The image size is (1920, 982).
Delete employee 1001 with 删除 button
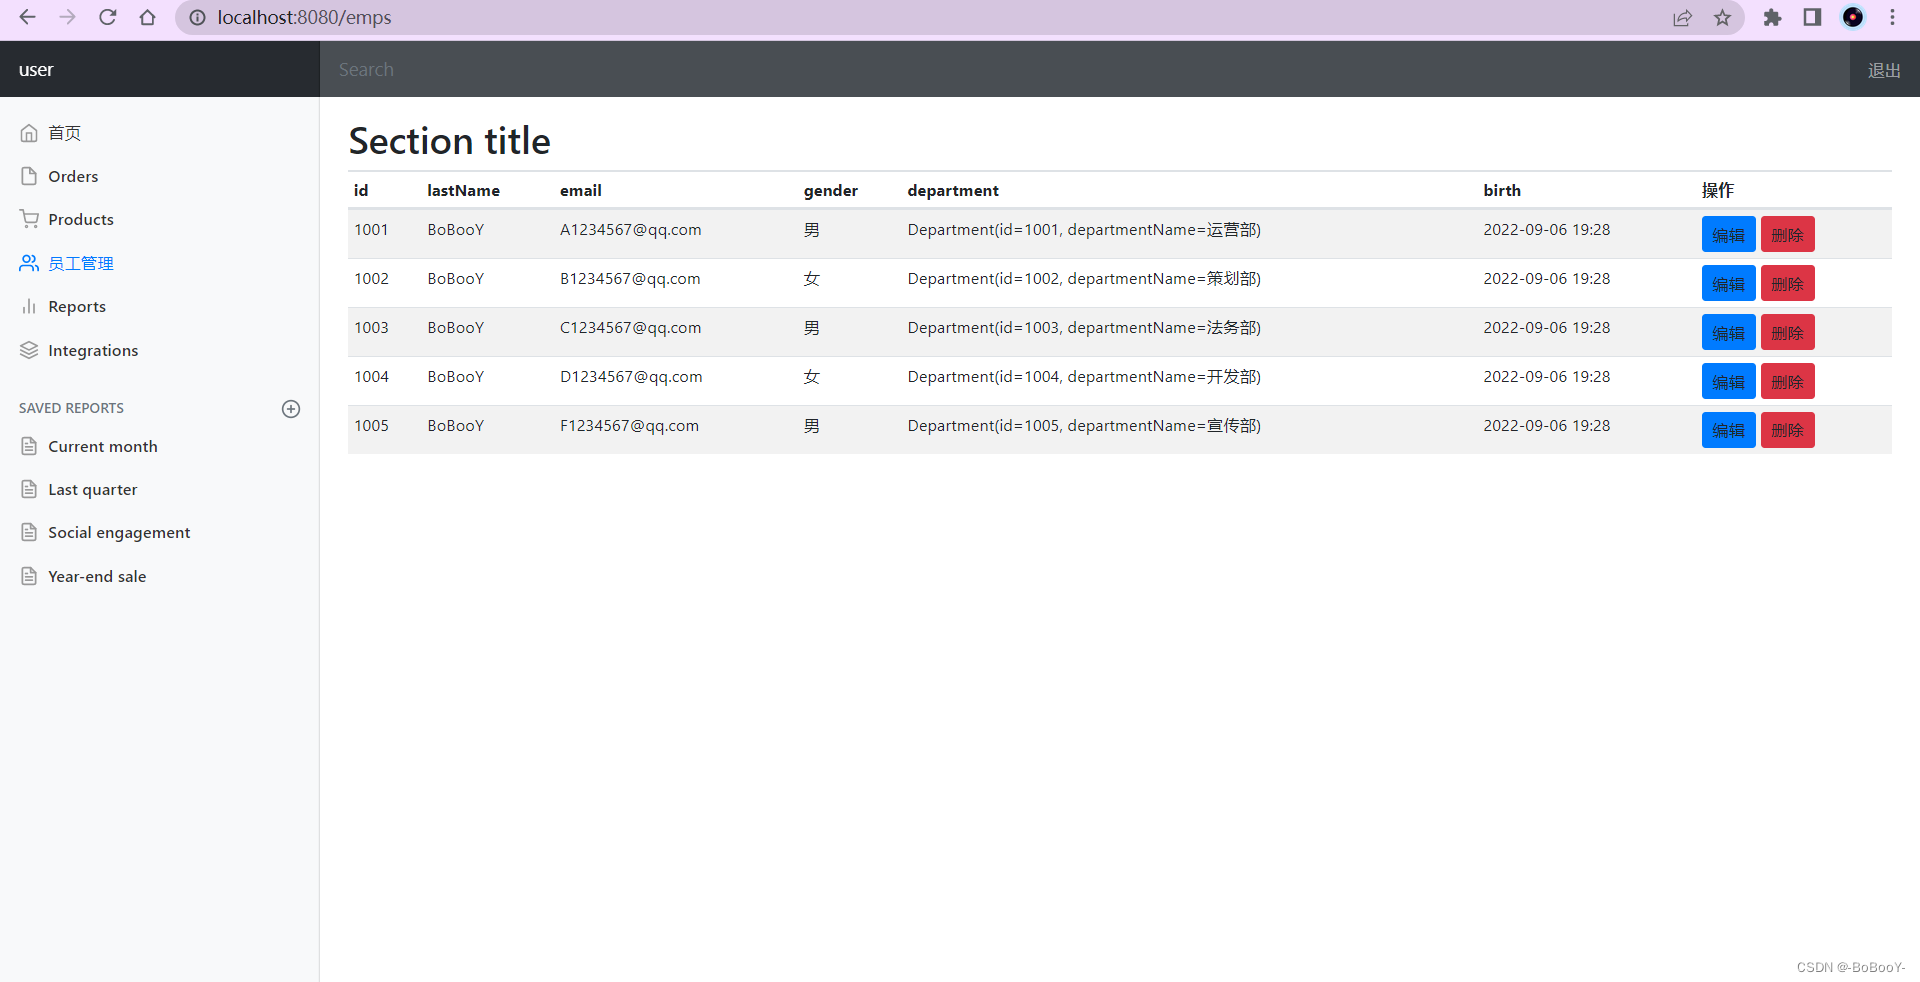(1787, 235)
